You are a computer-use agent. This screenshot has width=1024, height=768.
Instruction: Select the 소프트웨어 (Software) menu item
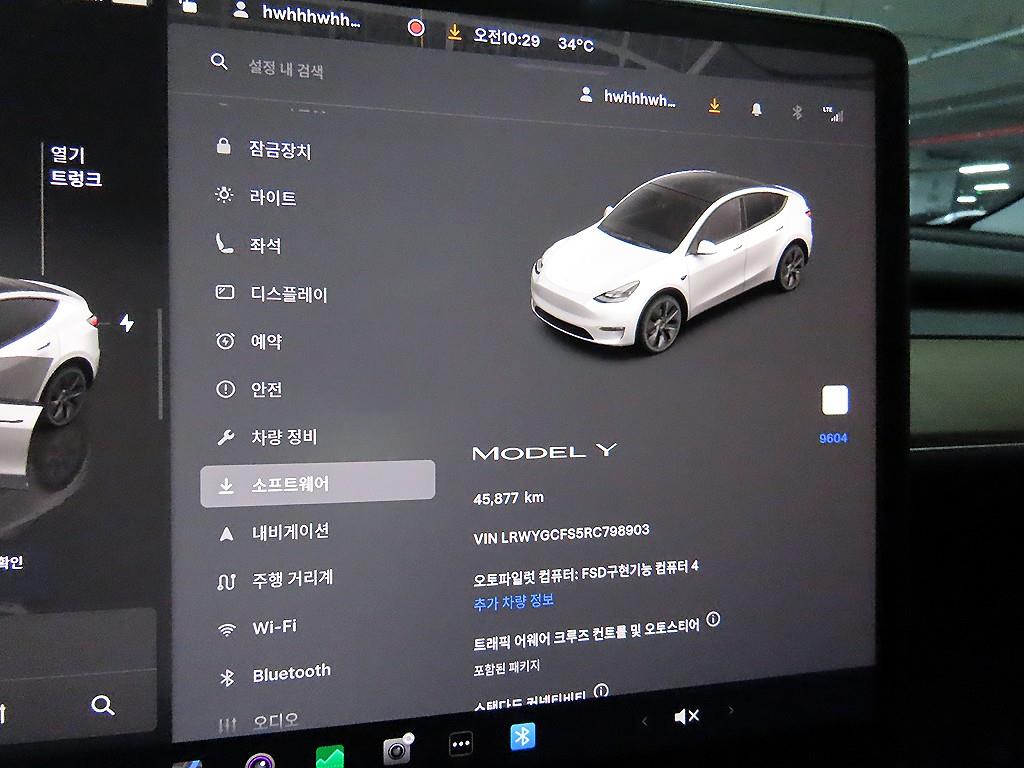click(317, 484)
